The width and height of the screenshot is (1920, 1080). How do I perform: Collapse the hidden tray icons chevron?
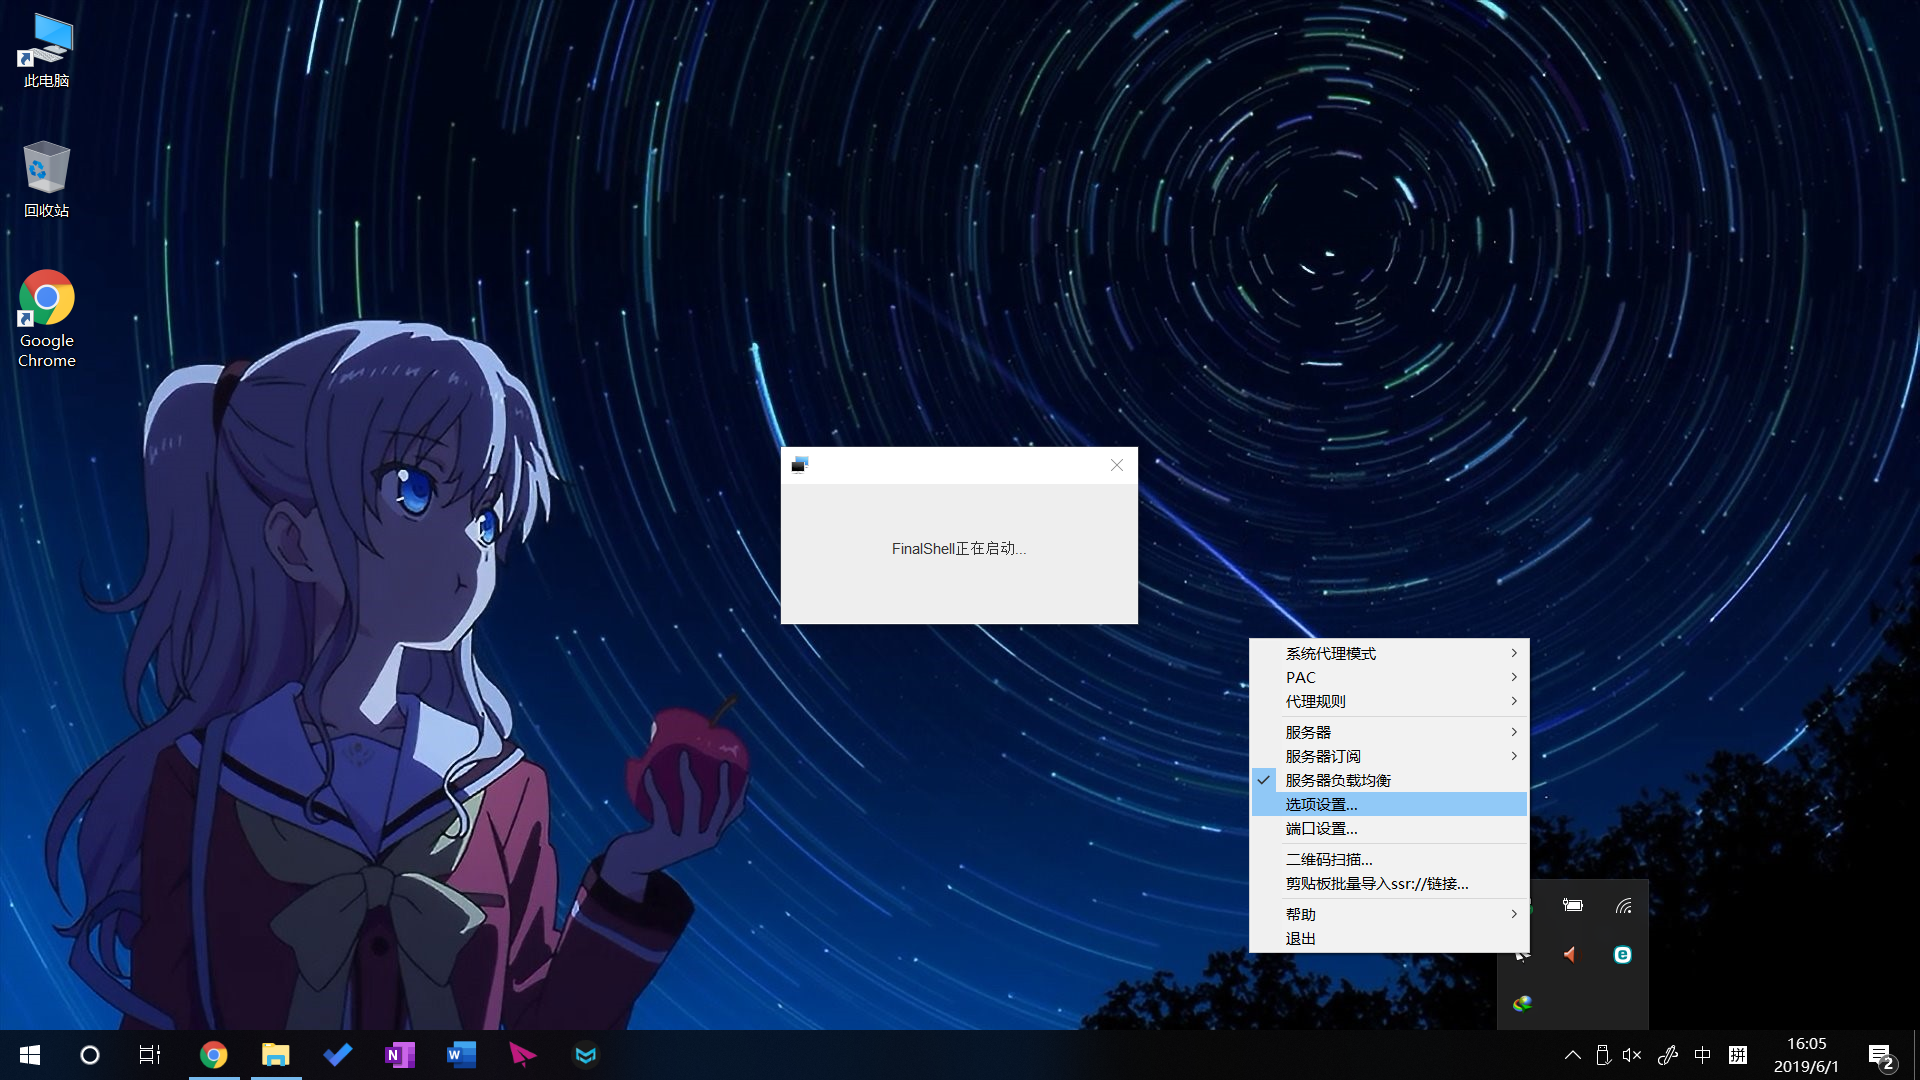coord(1573,1055)
